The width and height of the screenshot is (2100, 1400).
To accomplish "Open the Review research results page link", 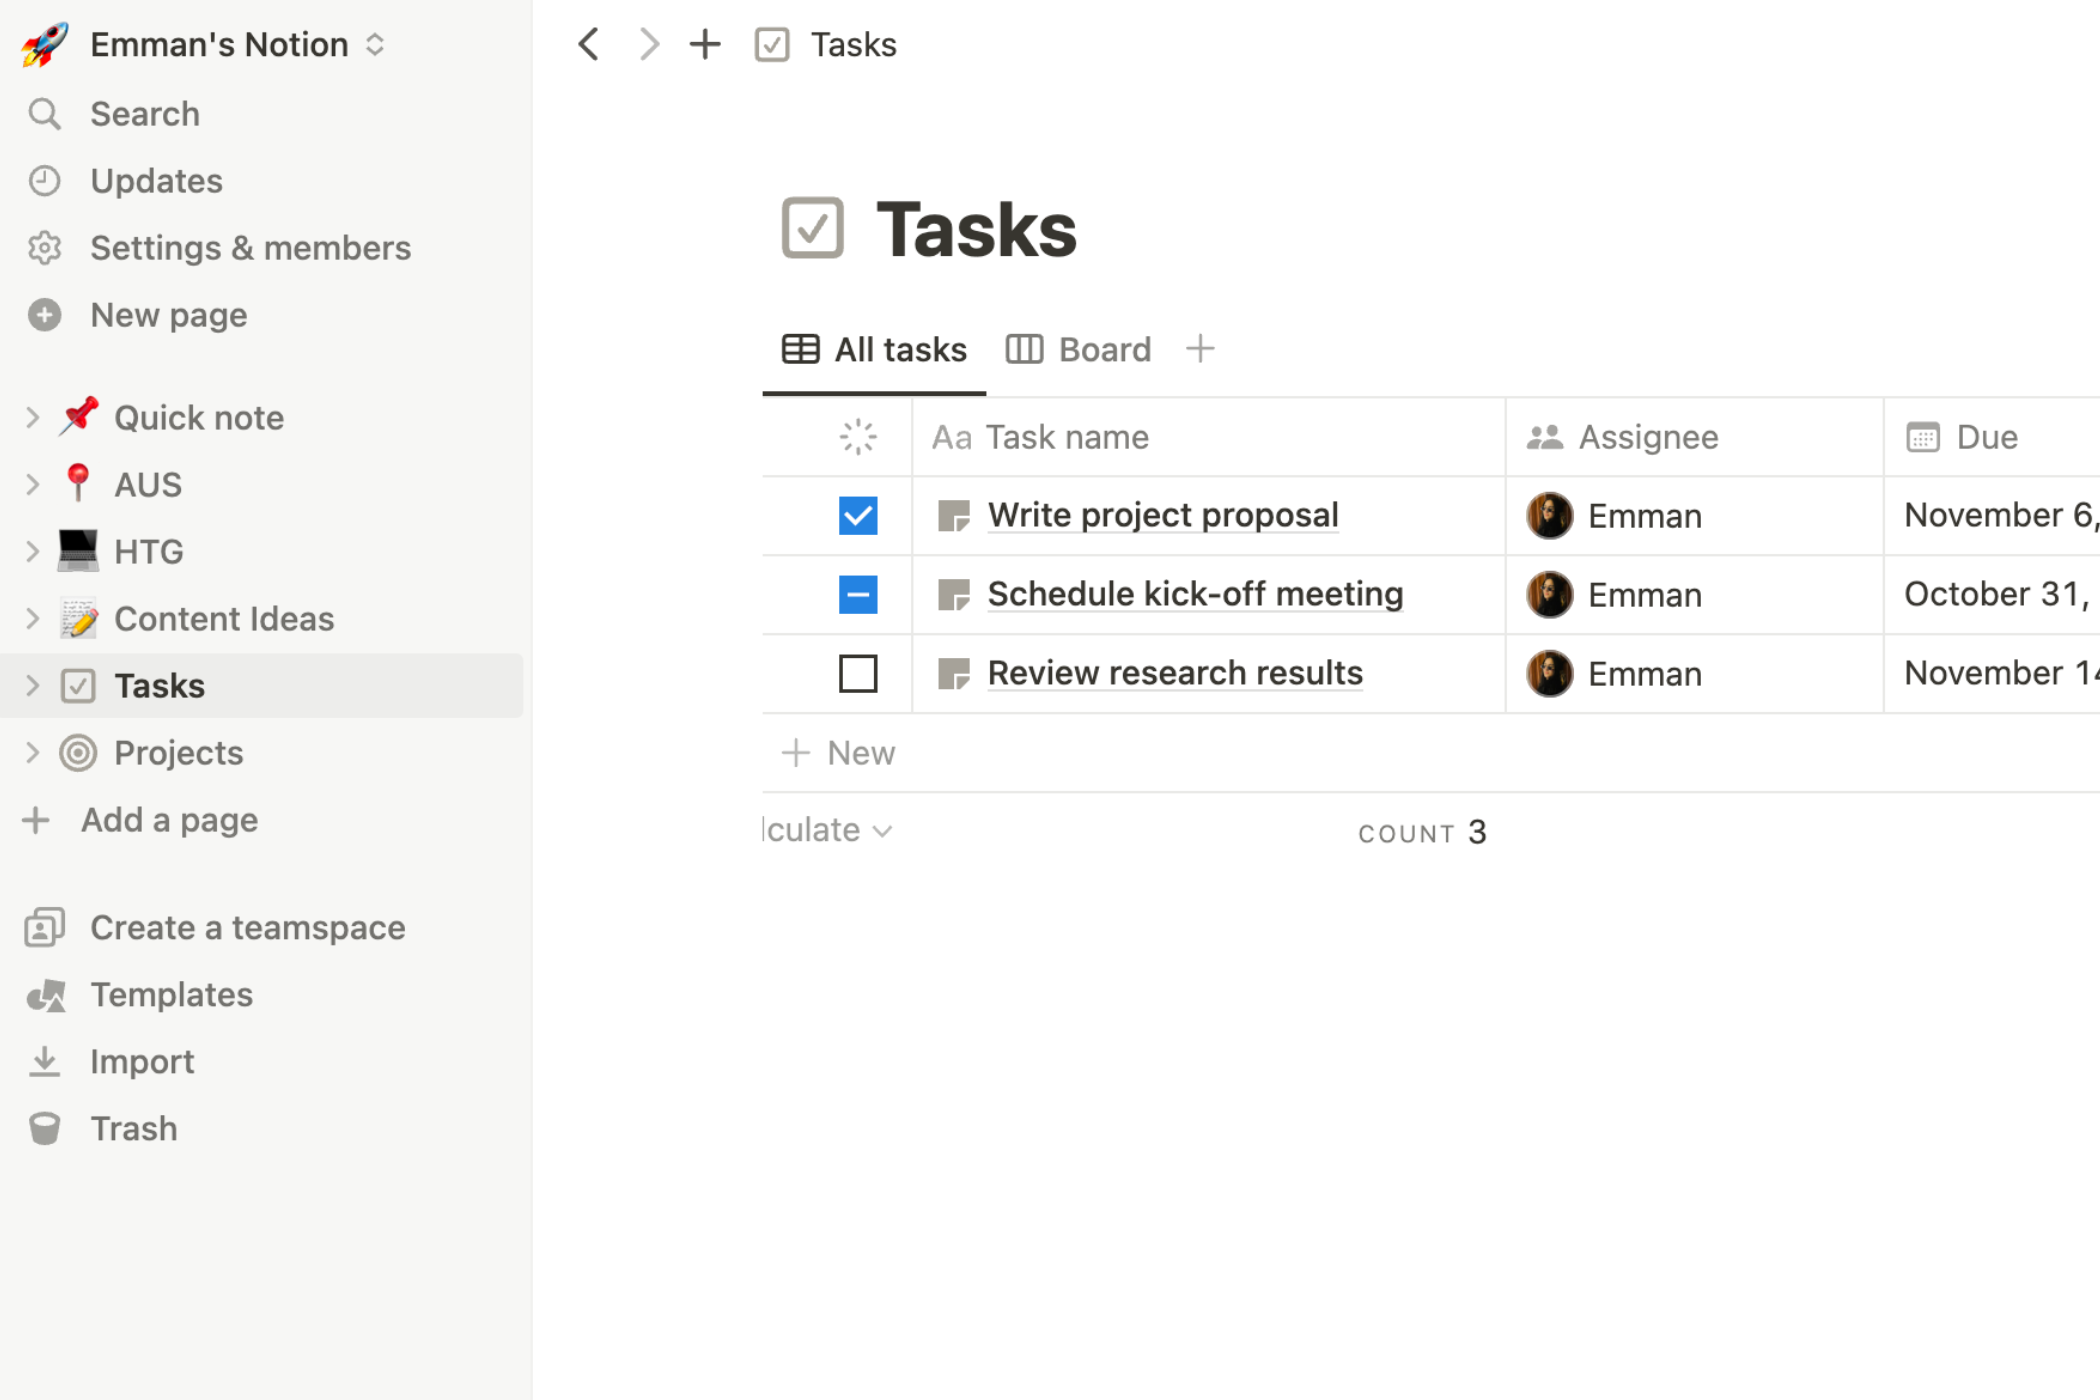I will (x=1174, y=673).
